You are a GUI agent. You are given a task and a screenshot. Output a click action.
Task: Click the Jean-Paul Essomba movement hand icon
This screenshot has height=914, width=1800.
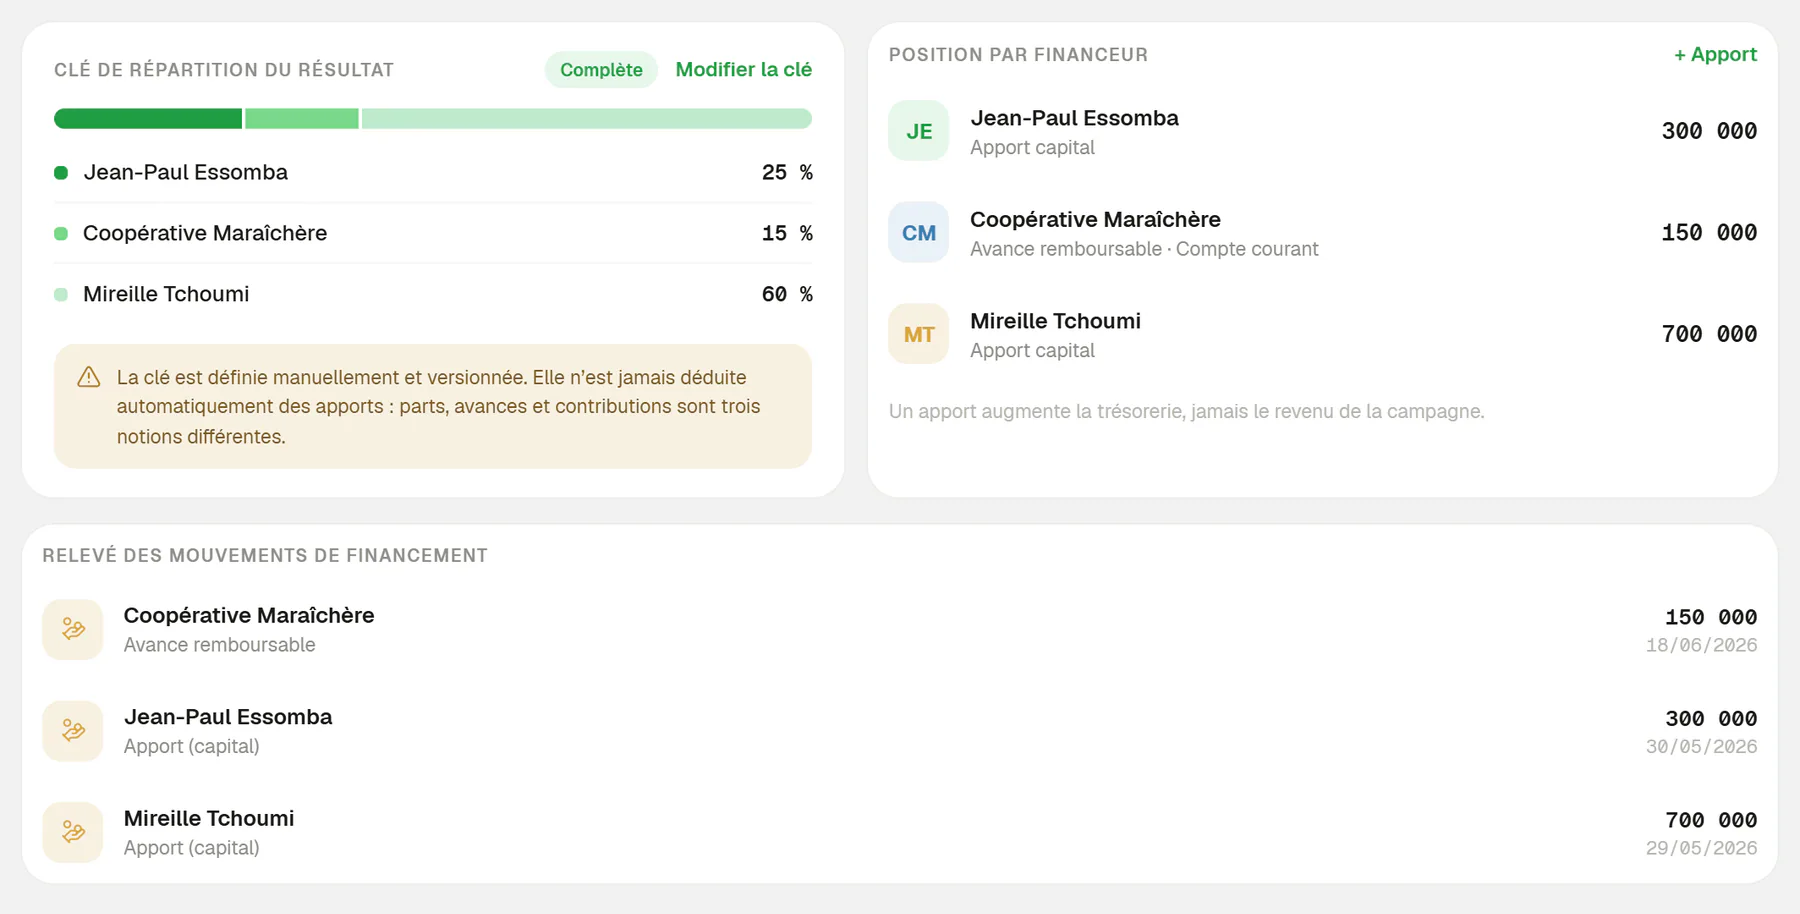coord(73,731)
